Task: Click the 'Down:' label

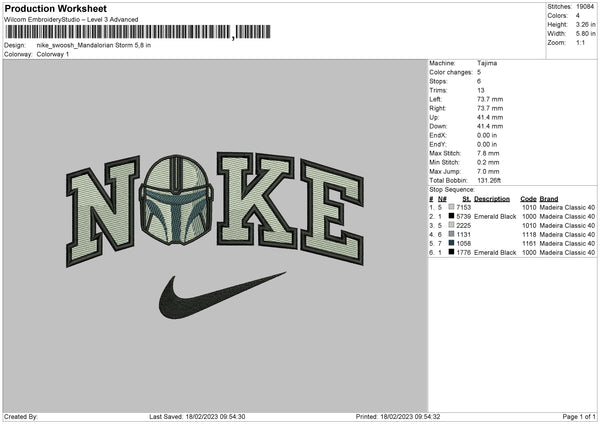Action: pyautogui.click(x=438, y=126)
